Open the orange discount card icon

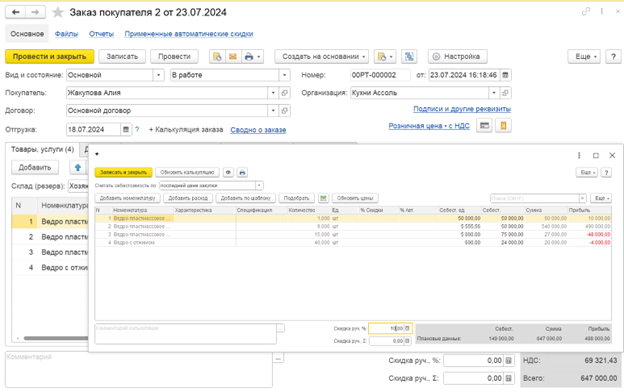pos(503,126)
